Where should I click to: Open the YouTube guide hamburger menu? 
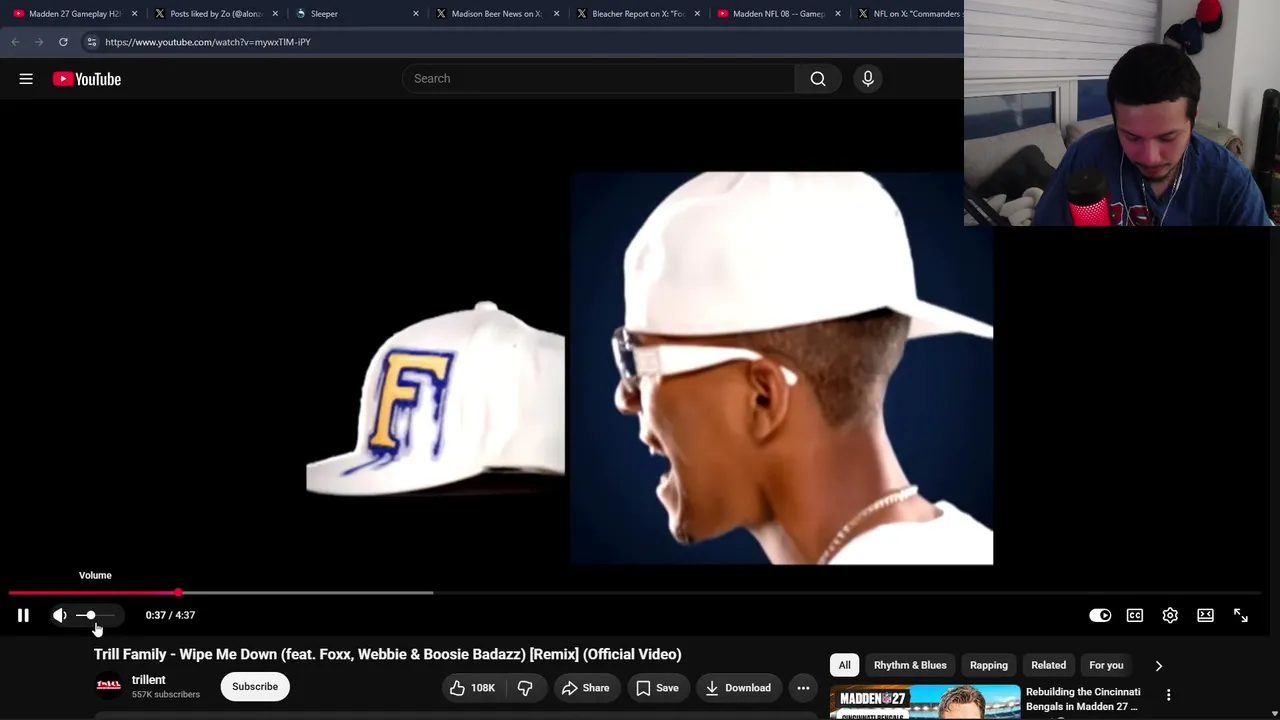click(x=26, y=79)
